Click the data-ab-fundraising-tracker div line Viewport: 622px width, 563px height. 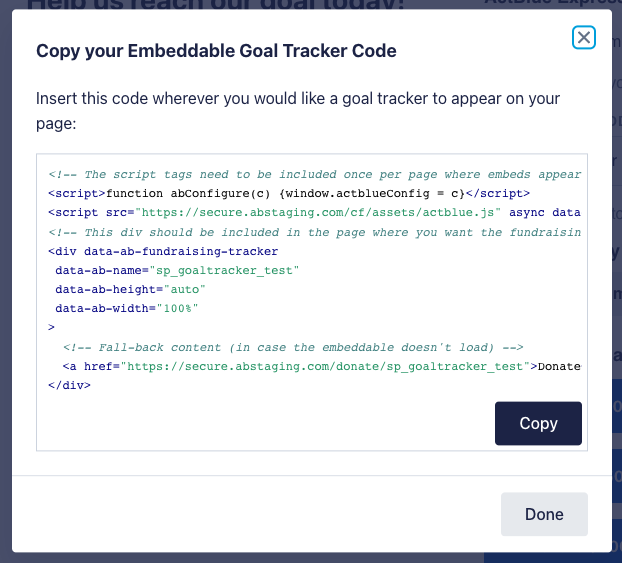point(163,251)
